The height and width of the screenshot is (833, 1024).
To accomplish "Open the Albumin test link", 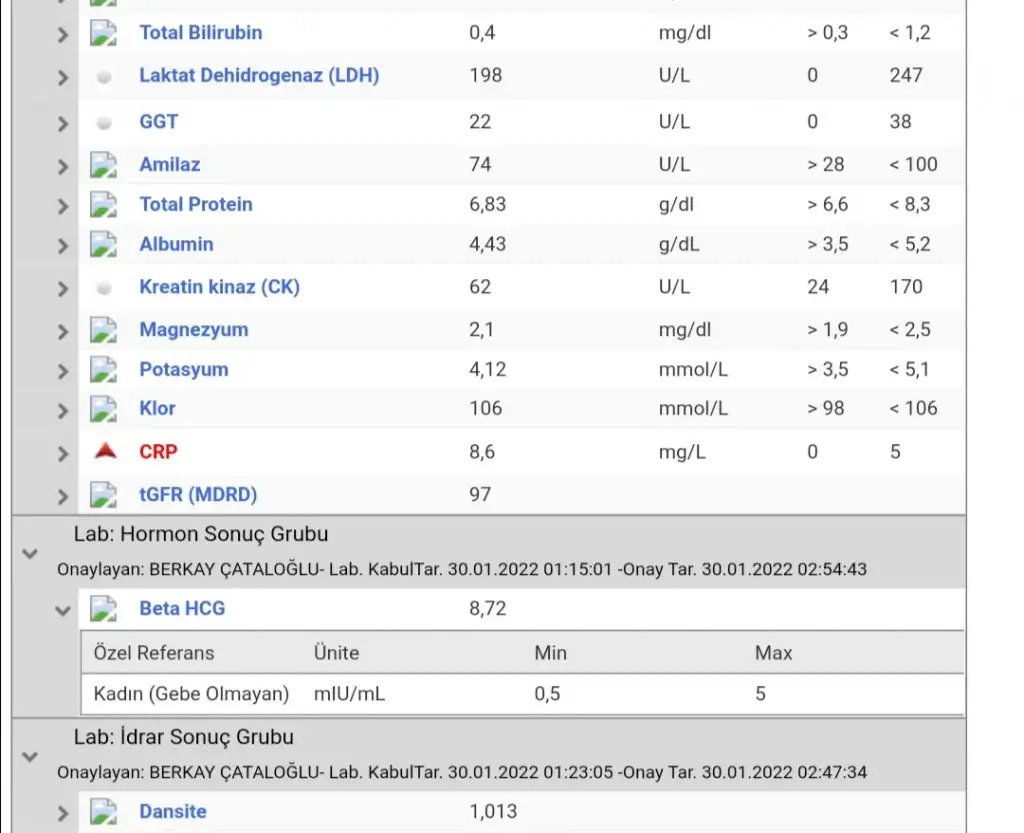I will (176, 244).
